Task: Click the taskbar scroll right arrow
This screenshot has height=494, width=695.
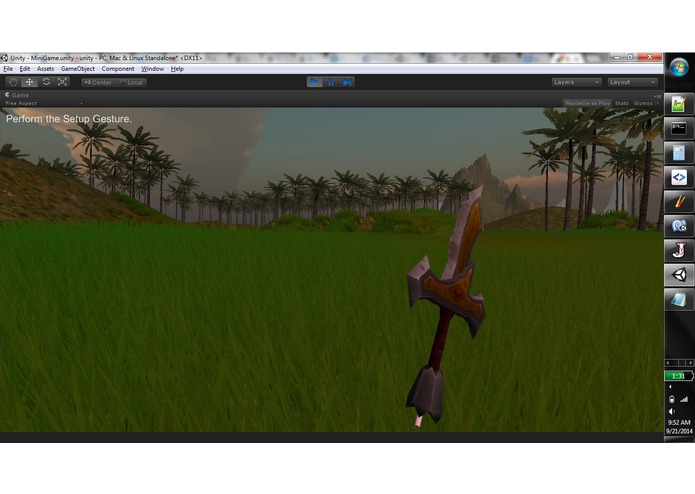Action: pyautogui.click(x=689, y=363)
